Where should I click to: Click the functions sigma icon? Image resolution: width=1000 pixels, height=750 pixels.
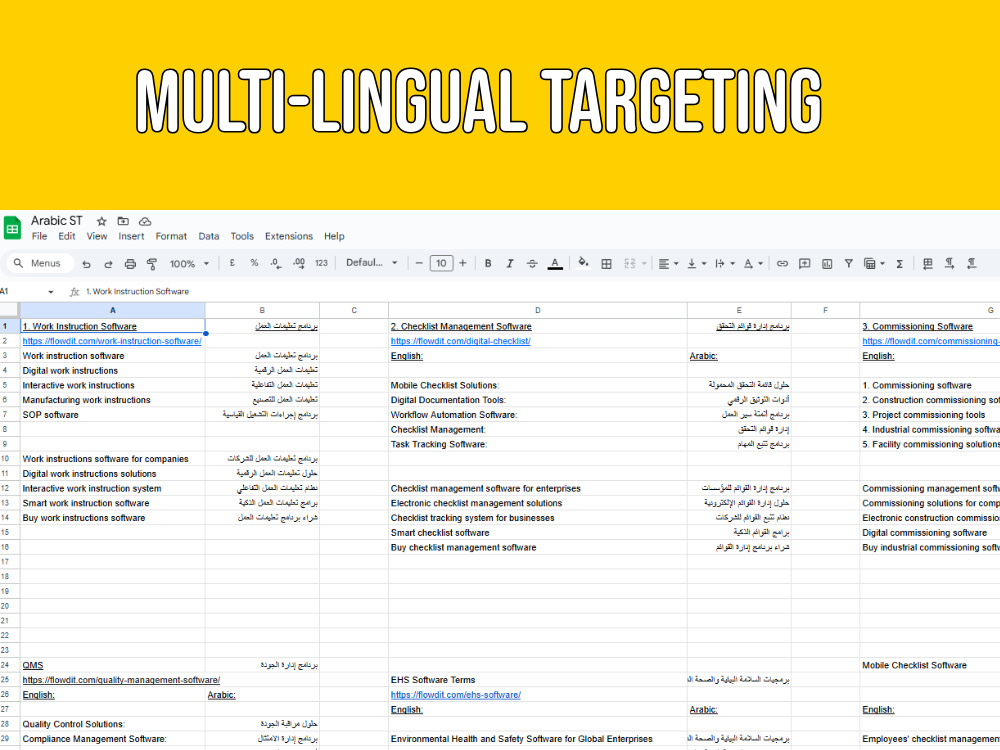pos(899,263)
